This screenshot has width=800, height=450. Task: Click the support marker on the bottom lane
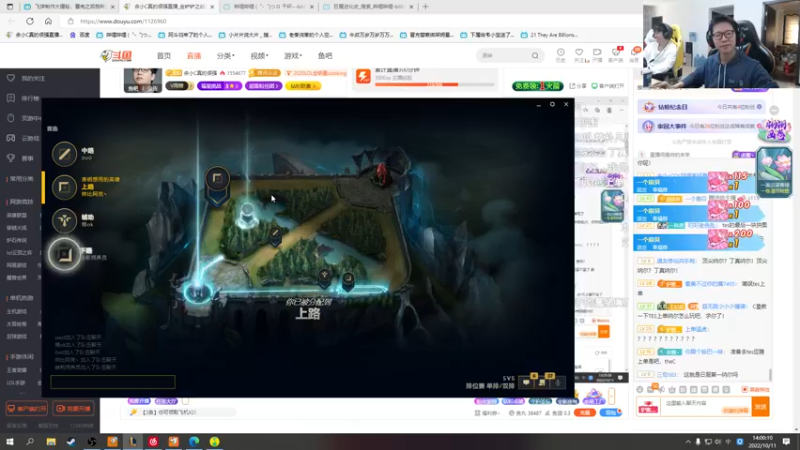(324, 276)
